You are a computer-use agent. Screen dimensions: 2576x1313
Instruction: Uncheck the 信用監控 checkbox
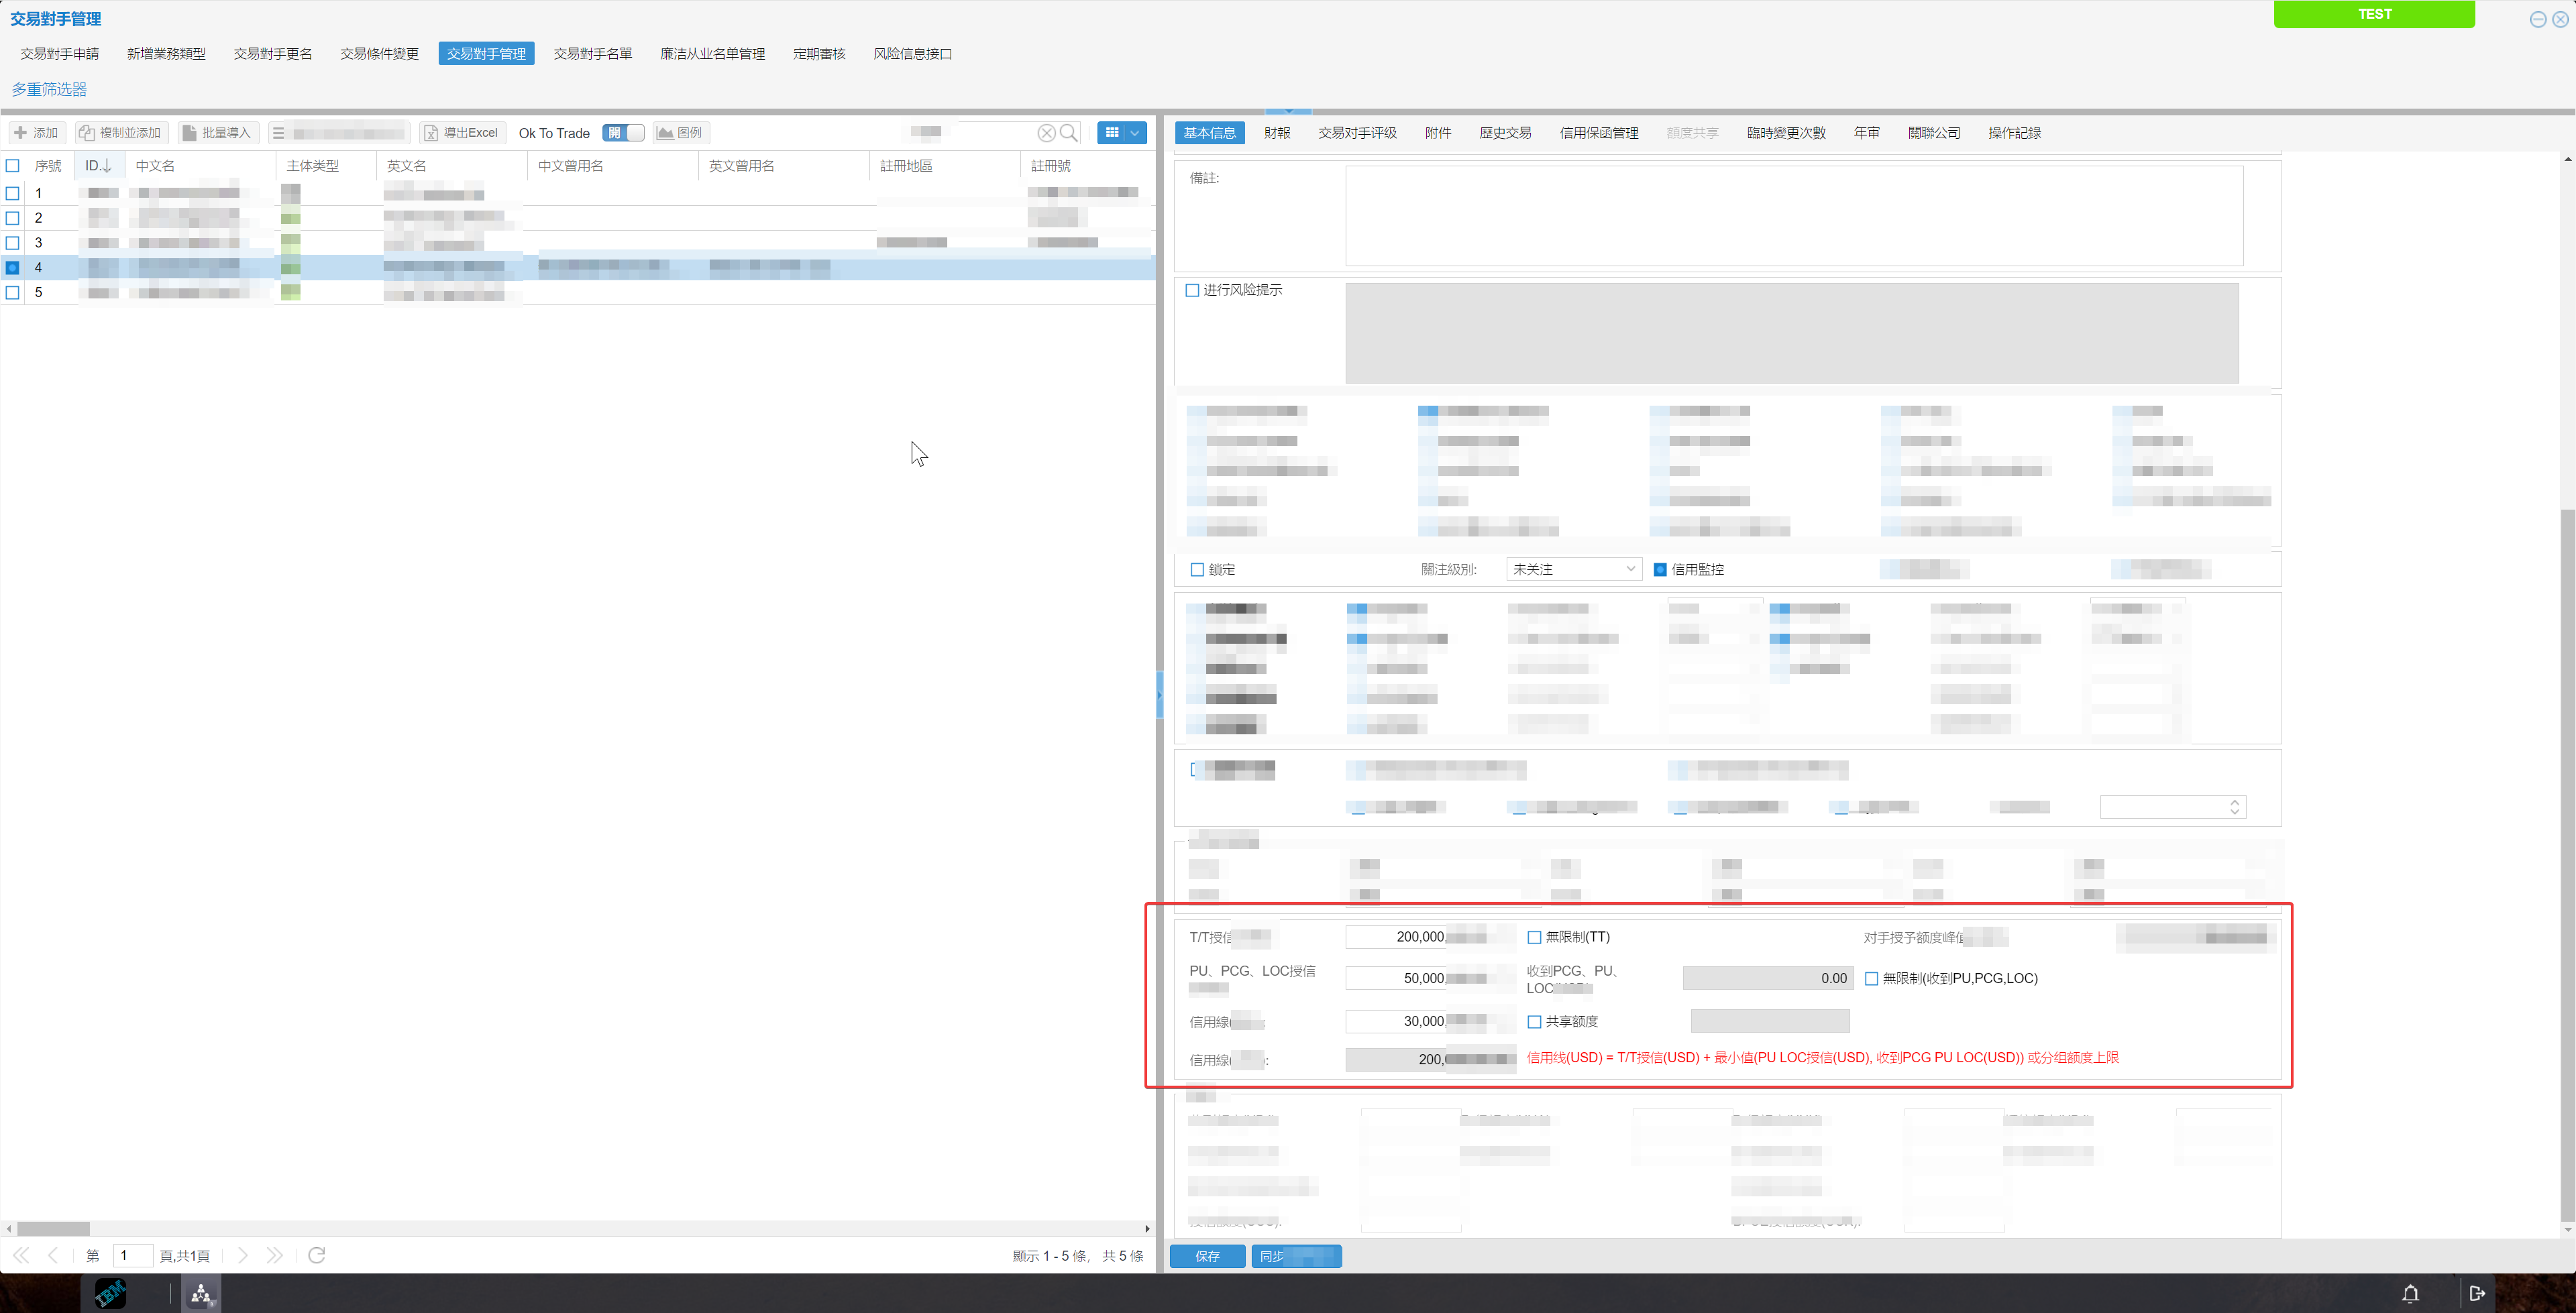[x=1660, y=570]
